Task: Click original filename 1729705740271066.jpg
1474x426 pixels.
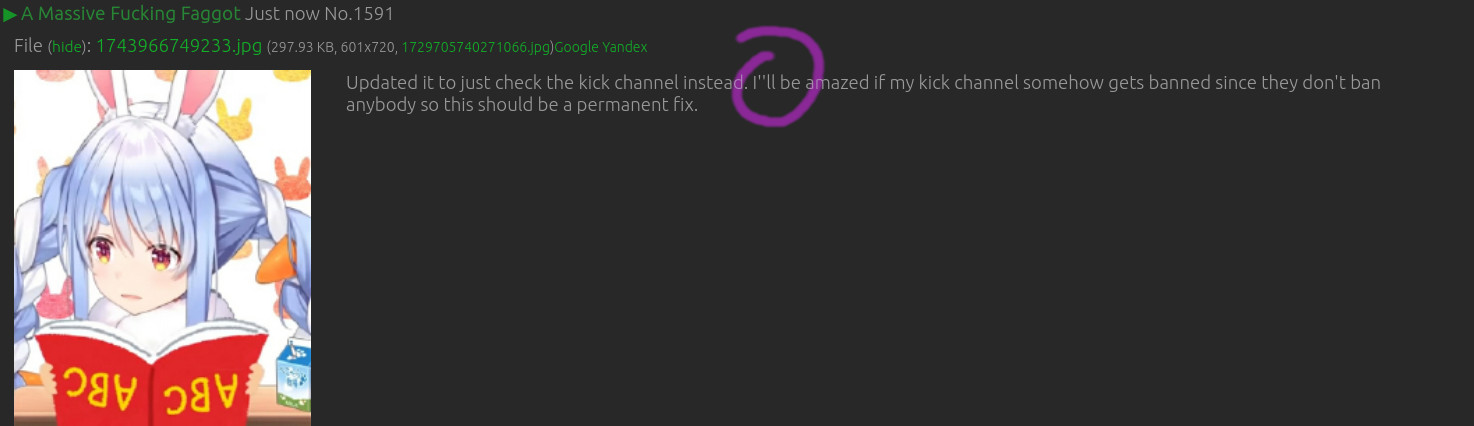Action: pyautogui.click(x=476, y=48)
